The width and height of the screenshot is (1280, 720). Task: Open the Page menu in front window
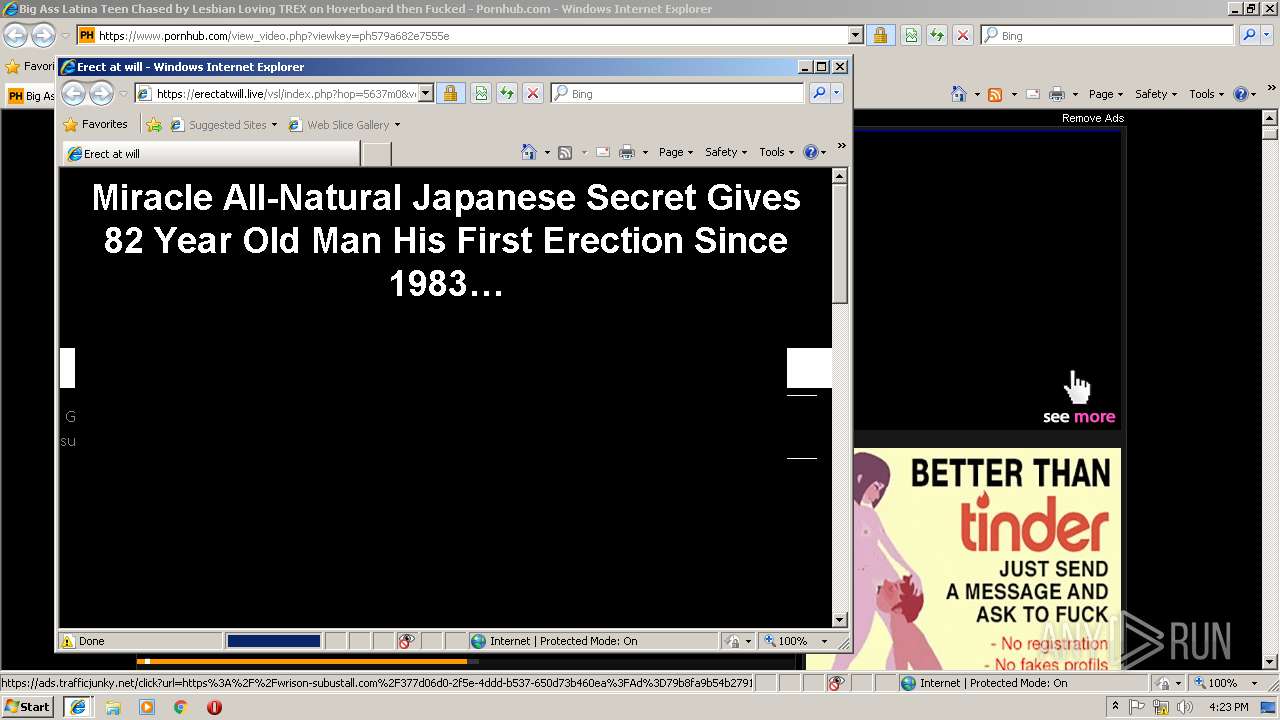(x=676, y=152)
